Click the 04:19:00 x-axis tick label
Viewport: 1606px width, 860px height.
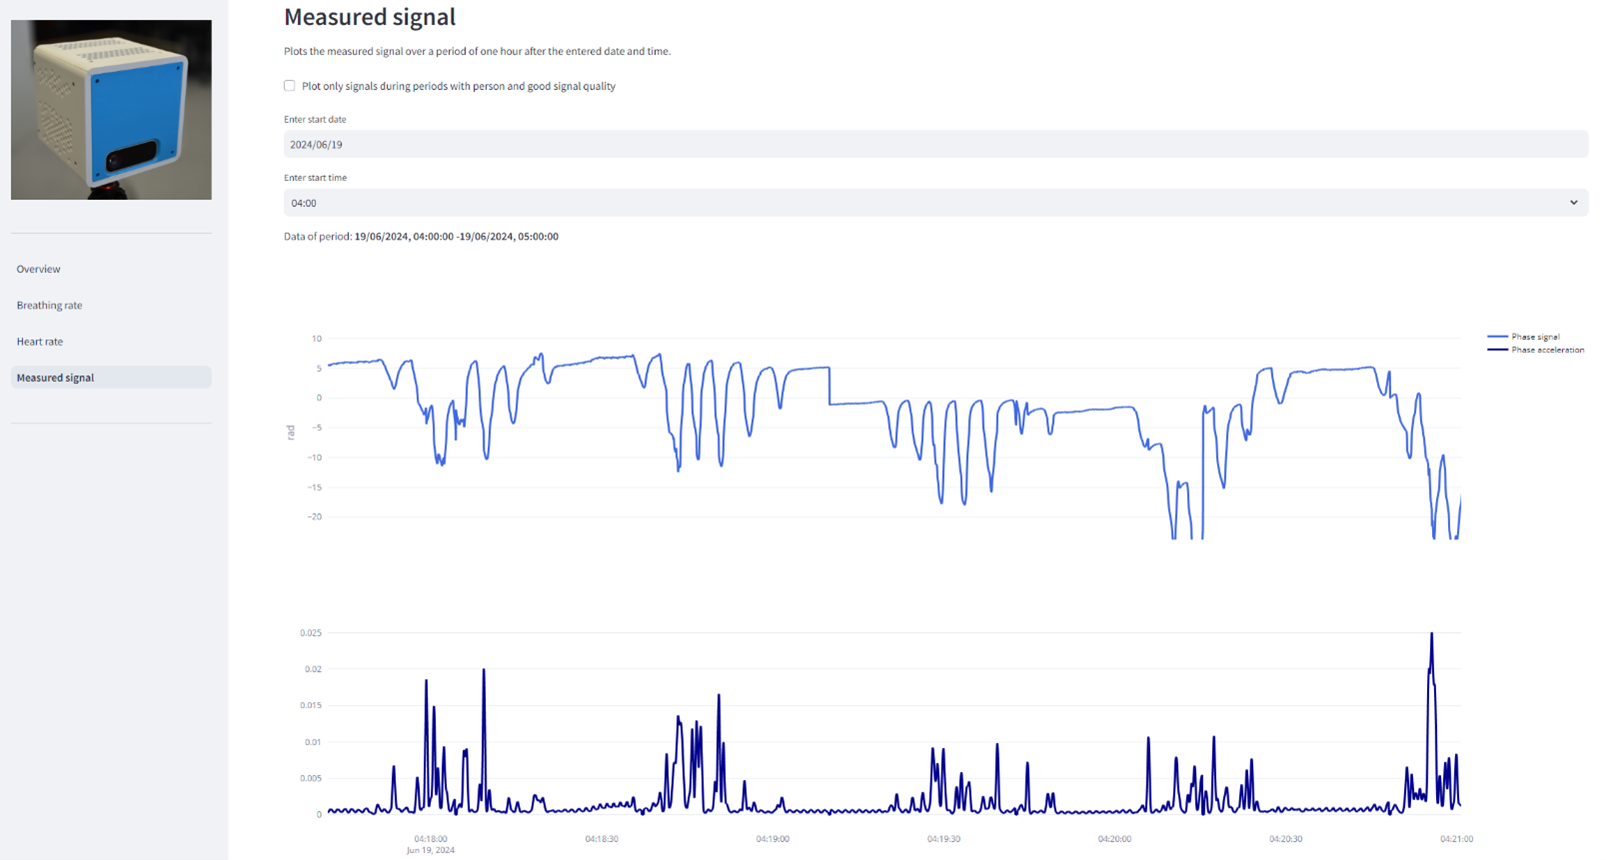773,839
